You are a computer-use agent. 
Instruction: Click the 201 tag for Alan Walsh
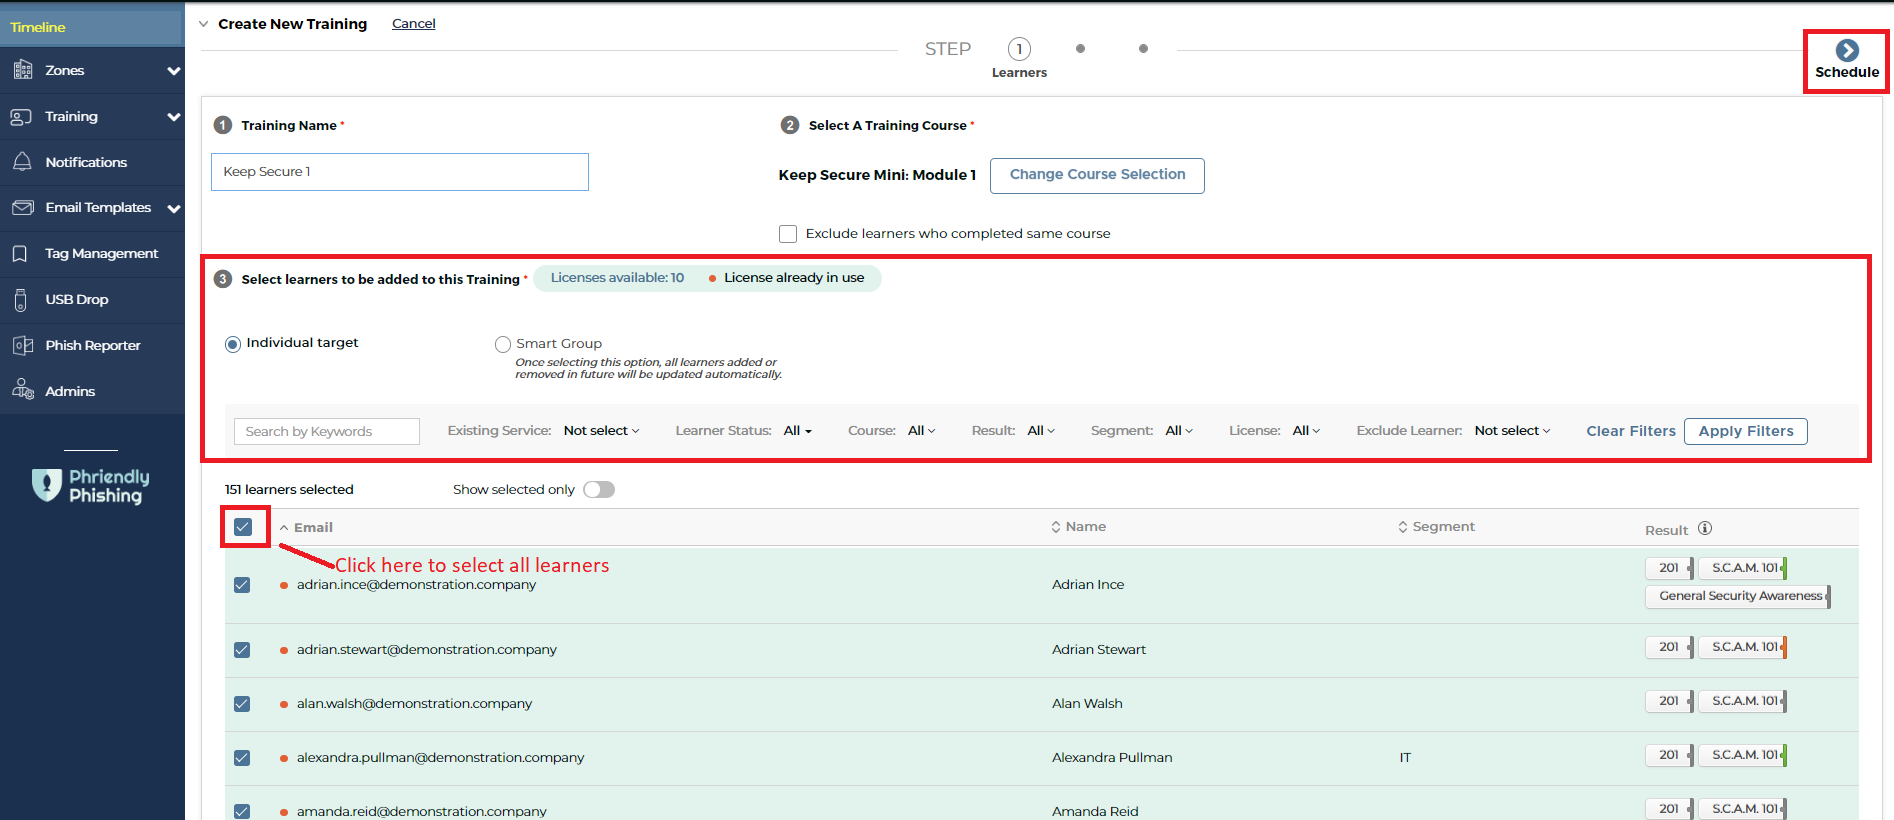click(1669, 701)
